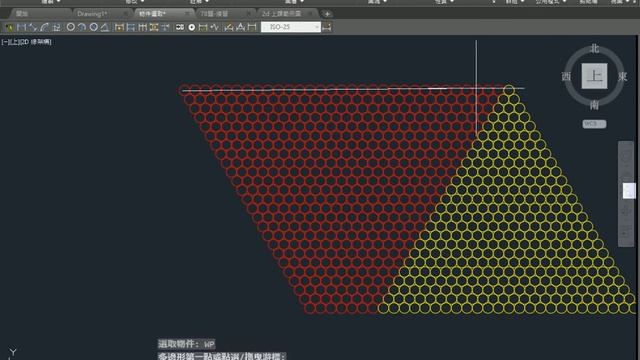This screenshot has width=640, height=360.
Task: Open Dimension Style manager icon after ISO-25
Action: [x=327, y=27]
